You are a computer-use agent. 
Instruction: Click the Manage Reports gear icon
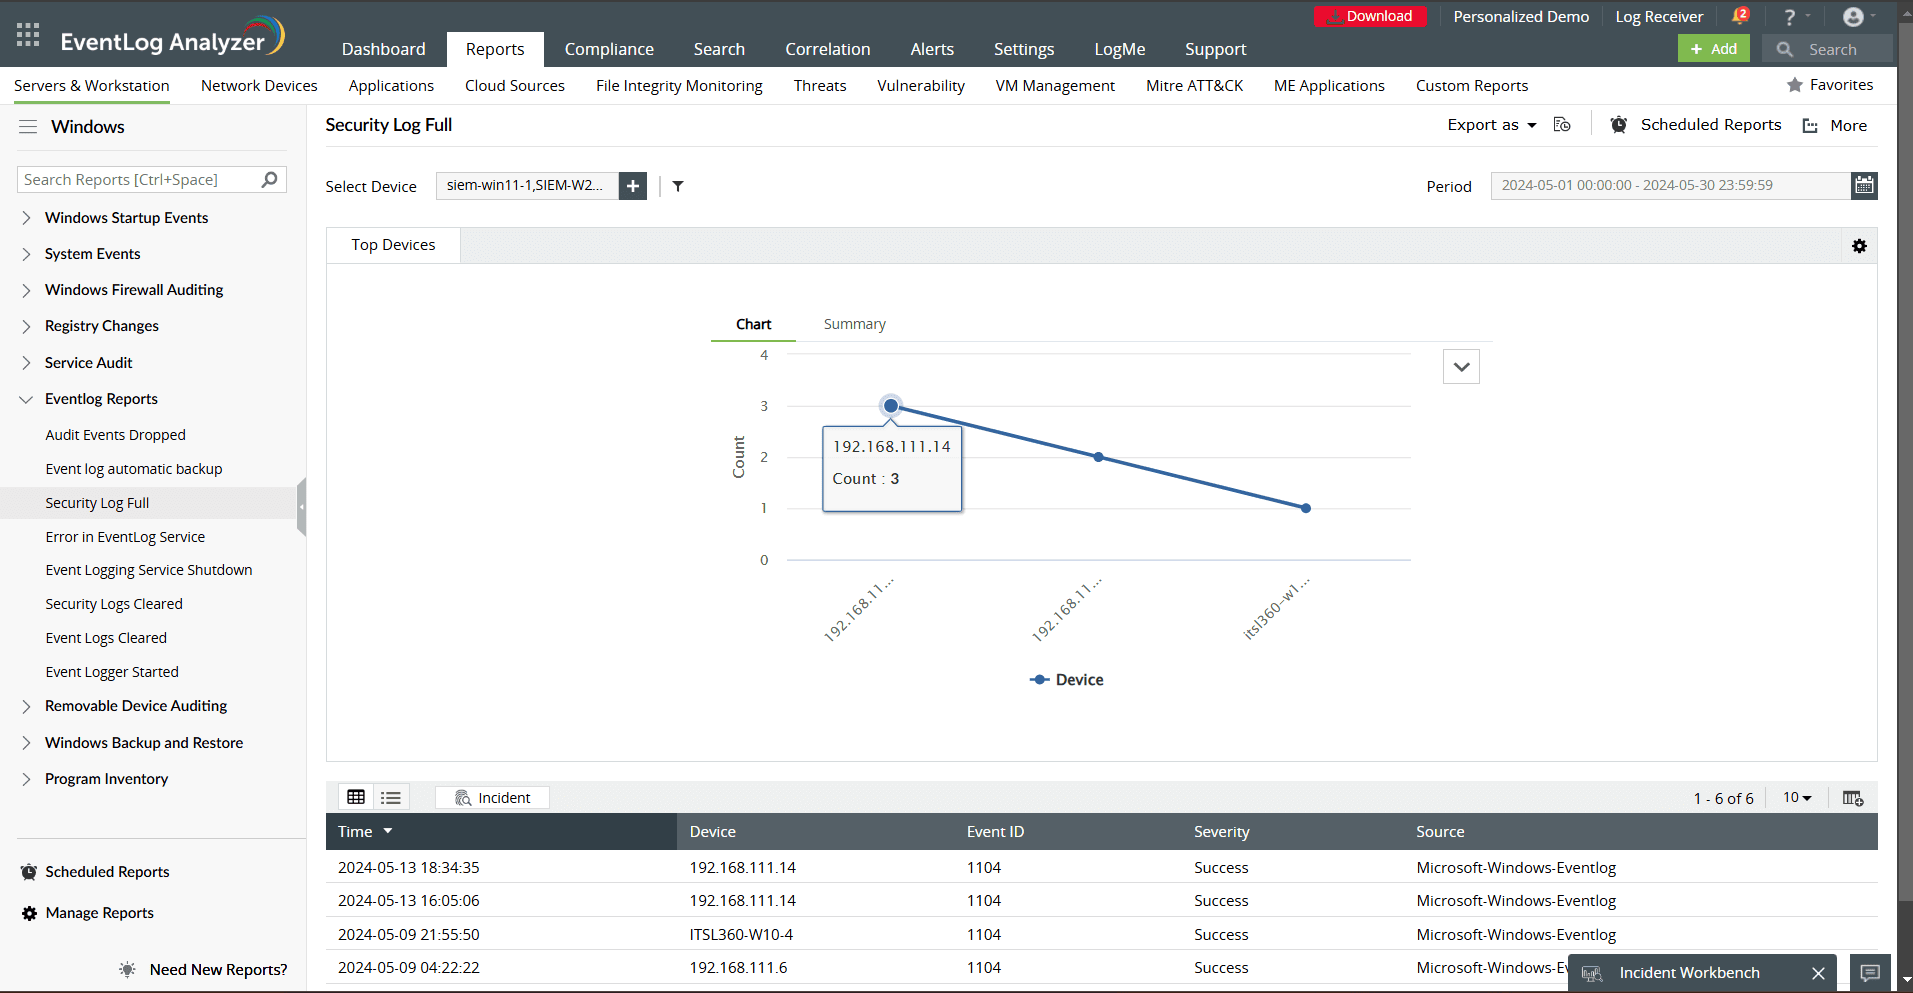[29, 913]
